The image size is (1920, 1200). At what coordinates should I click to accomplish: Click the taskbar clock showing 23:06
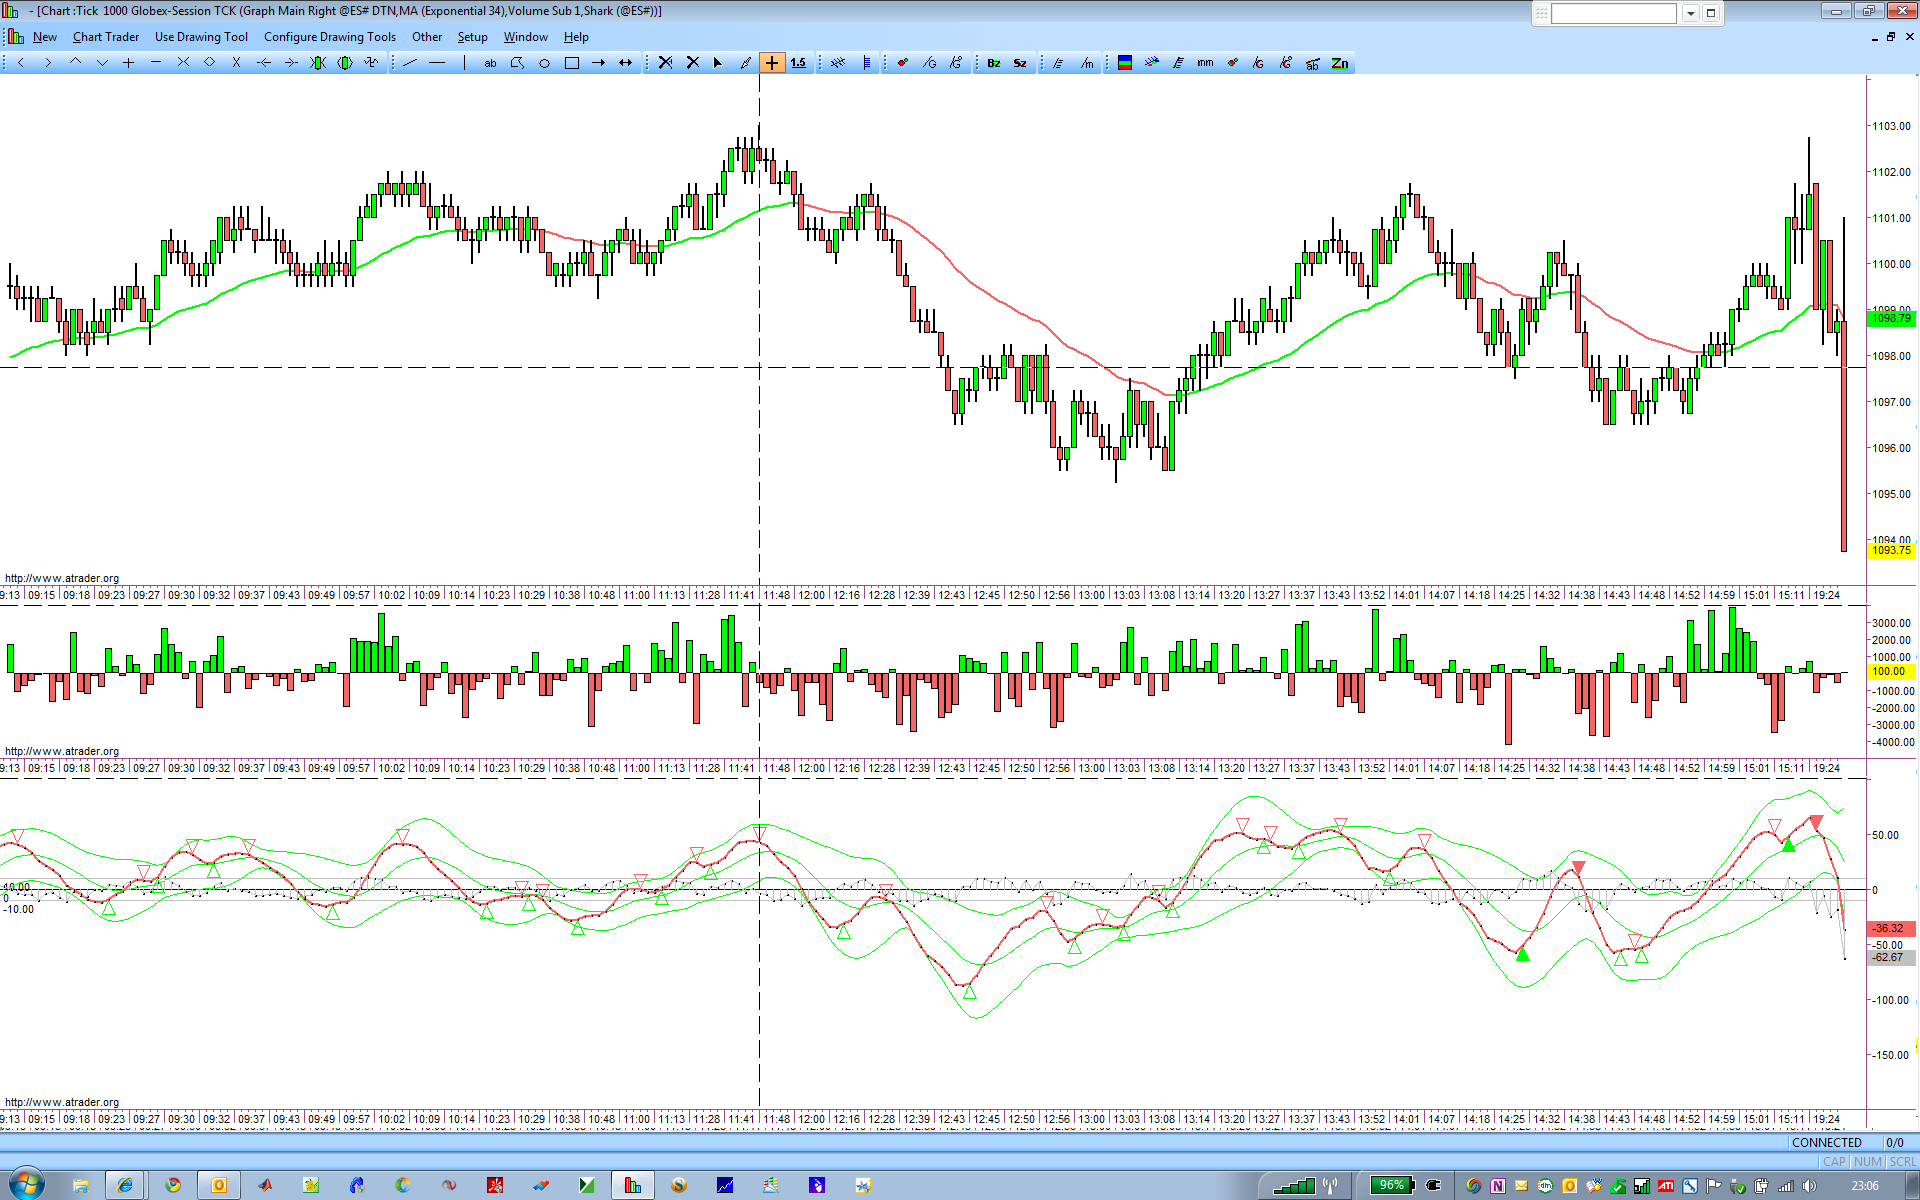coord(1865,1186)
